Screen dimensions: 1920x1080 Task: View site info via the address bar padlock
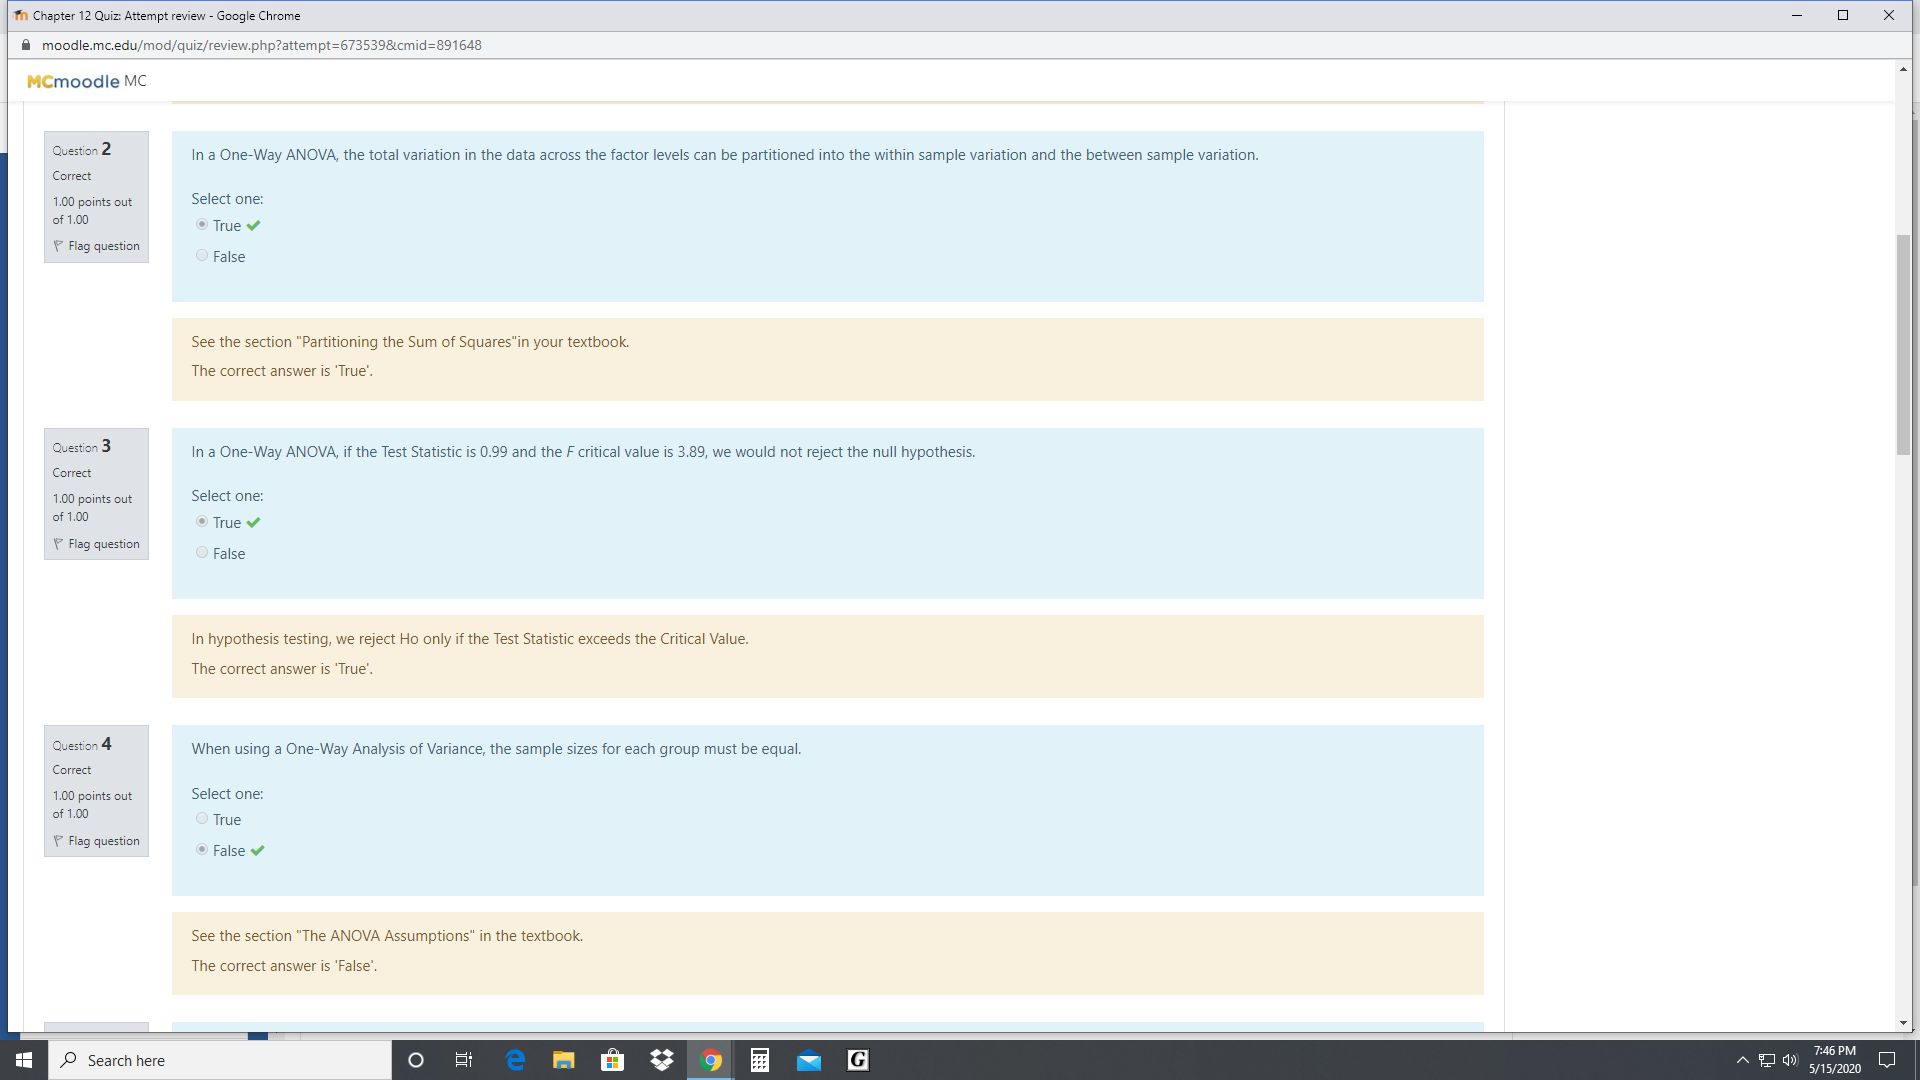click(x=26, y=45)
